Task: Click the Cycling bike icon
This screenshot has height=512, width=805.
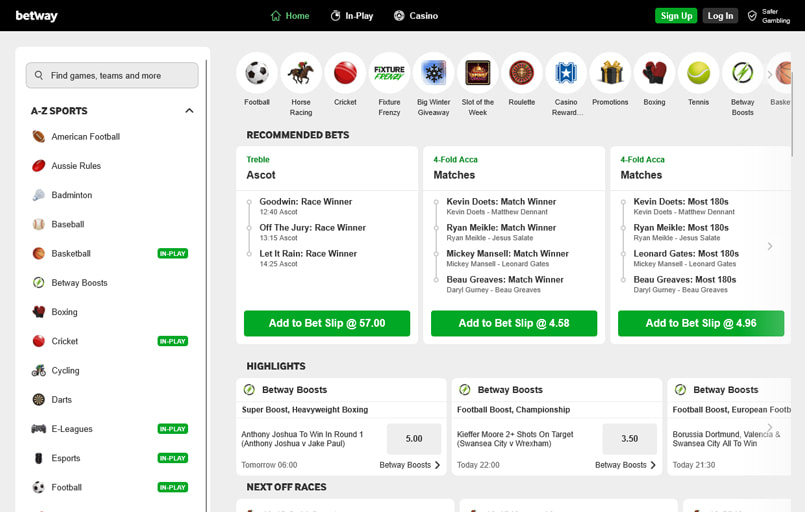Action: tap(39, 370)
